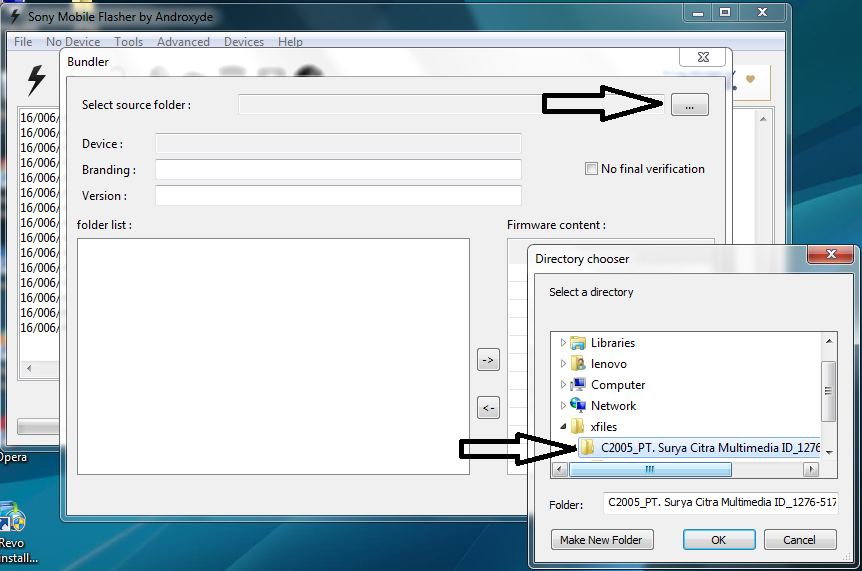The image size is (862, 571).
Task: Click the Branding input field
Action: 338,169
